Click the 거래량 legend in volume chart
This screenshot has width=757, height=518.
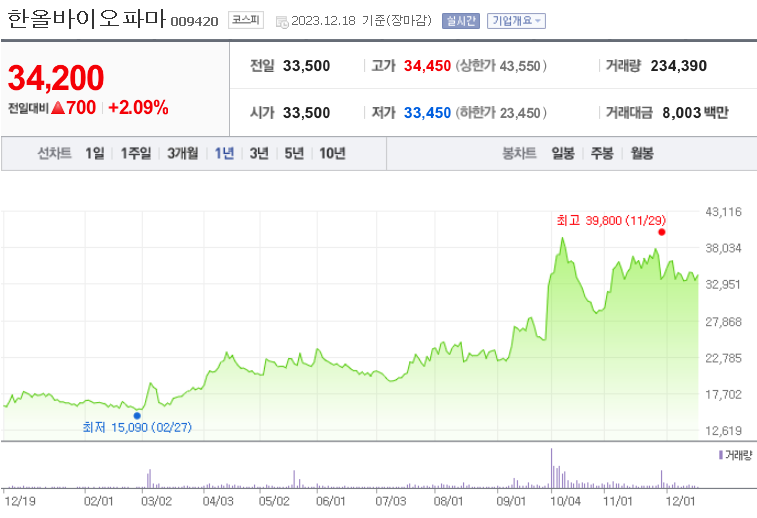(x=735, y=455)
